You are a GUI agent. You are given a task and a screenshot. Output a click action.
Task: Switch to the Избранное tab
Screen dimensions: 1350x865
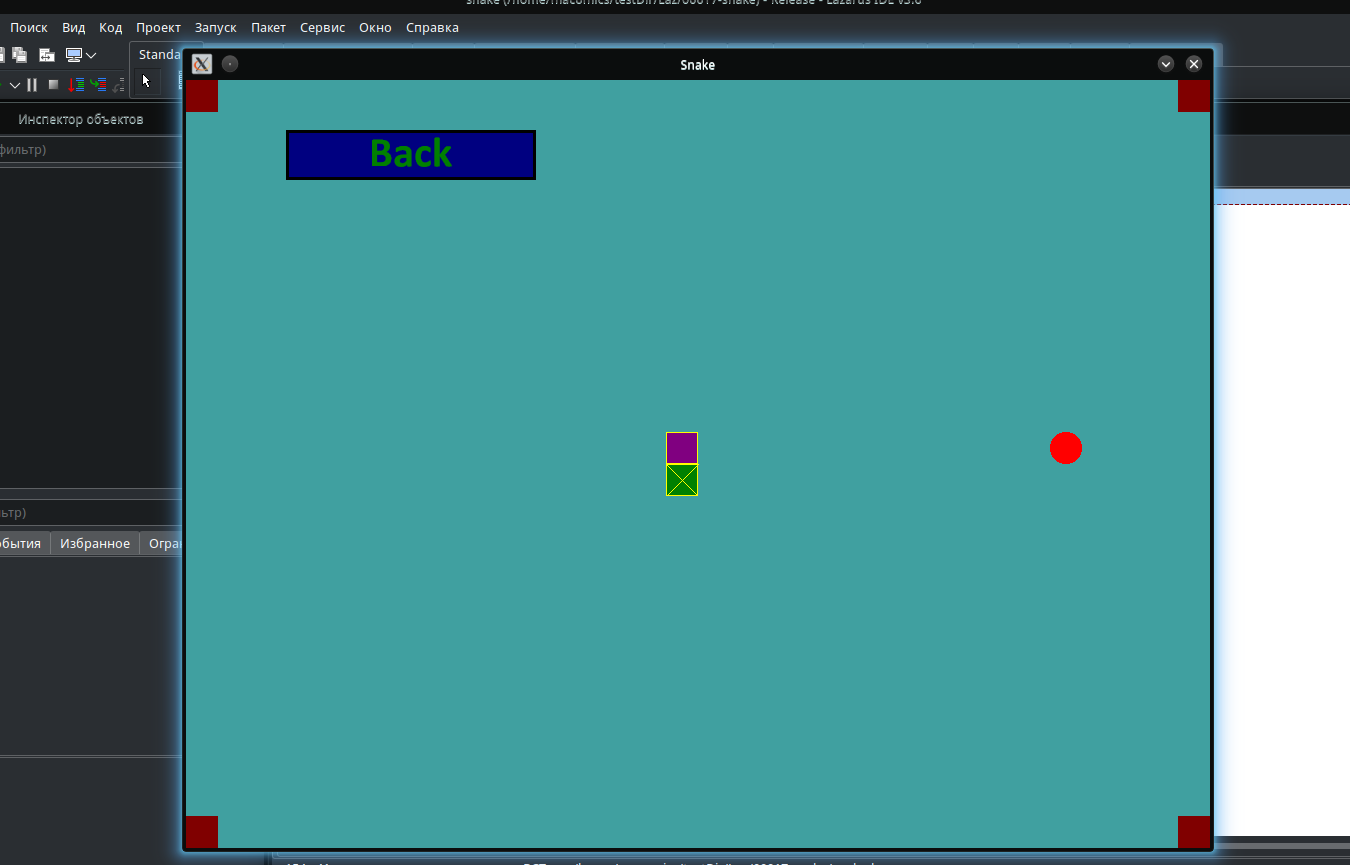pos(95,543)
